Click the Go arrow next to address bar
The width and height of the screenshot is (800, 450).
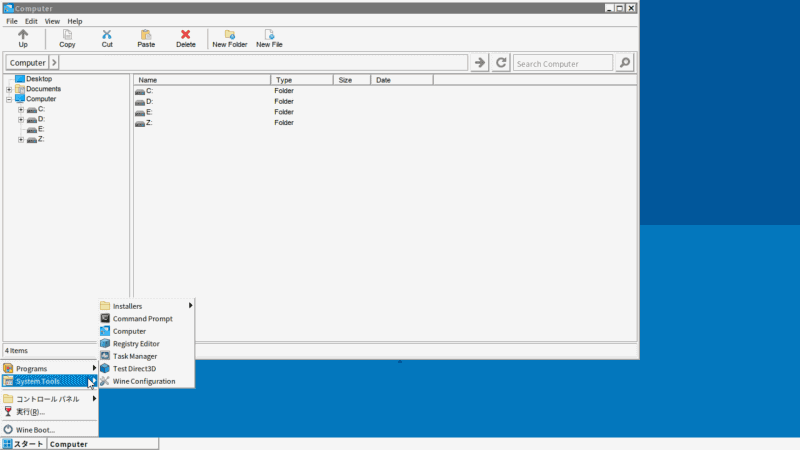pyautogui.click(x=480, y=63)
